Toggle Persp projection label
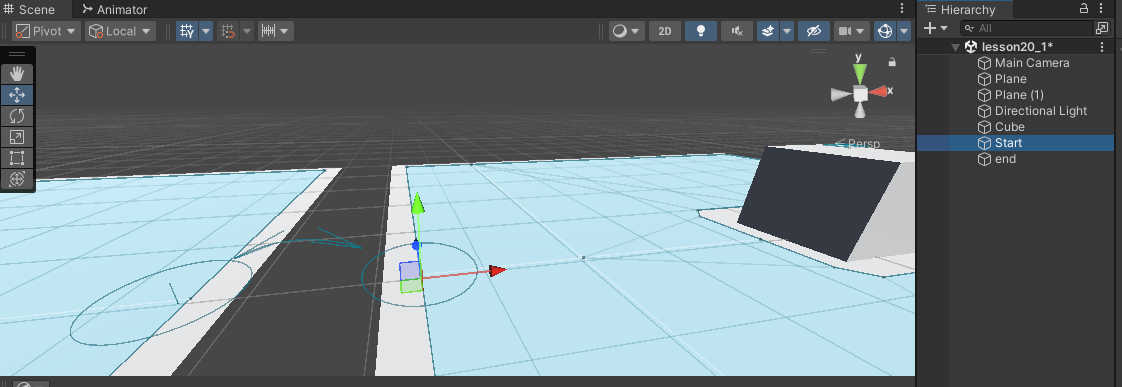Image resolution: width=1122 pixels, height=387 pixels. [x=857, y=144]
